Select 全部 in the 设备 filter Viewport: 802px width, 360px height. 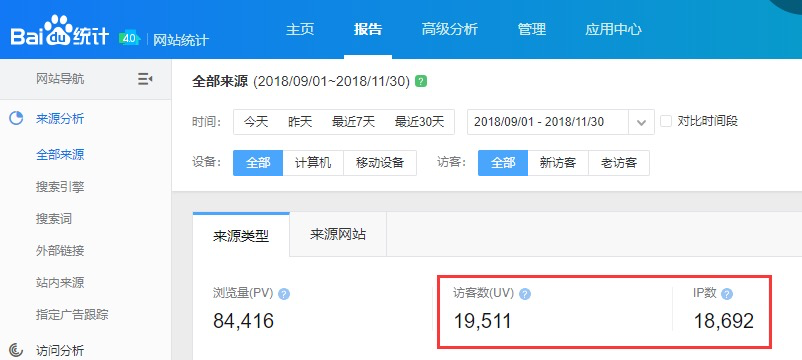tap(258, 163)
